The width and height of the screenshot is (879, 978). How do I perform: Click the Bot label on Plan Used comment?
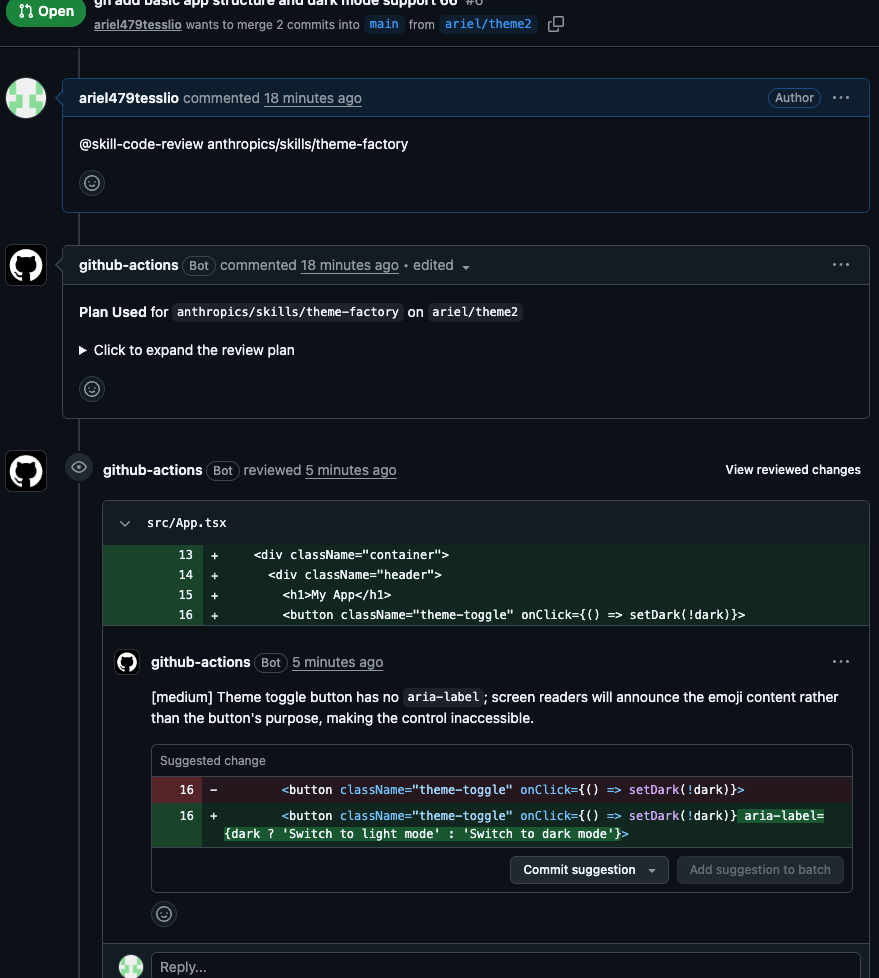pos(198,266)
